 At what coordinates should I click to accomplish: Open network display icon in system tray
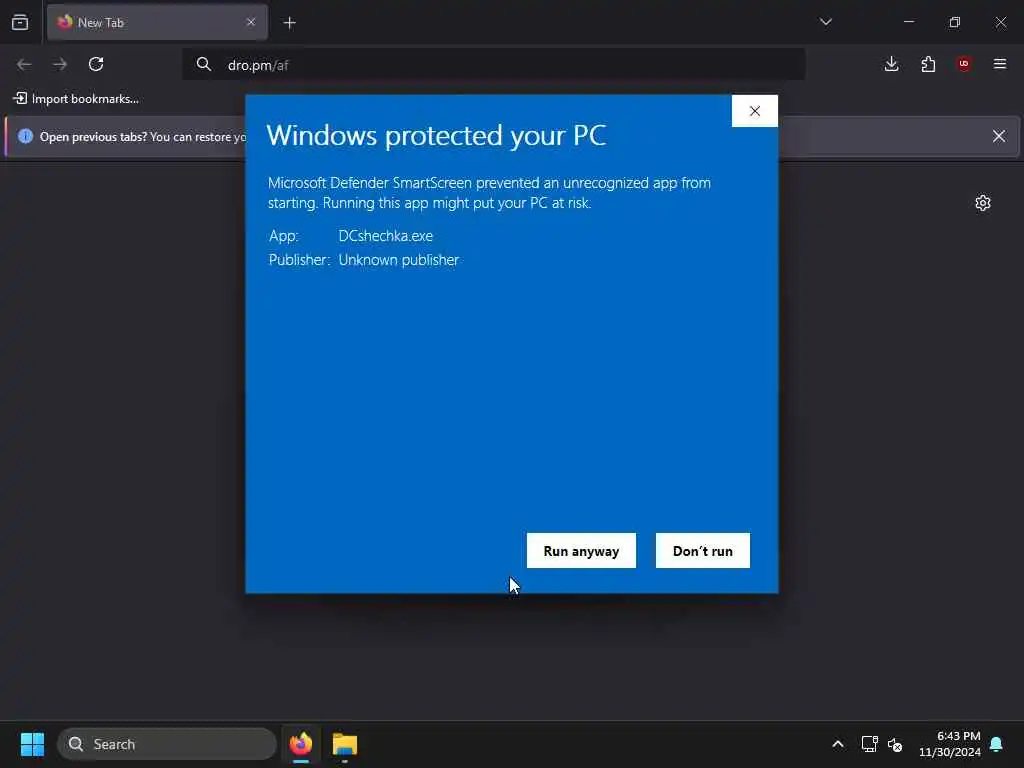point(869,744)
